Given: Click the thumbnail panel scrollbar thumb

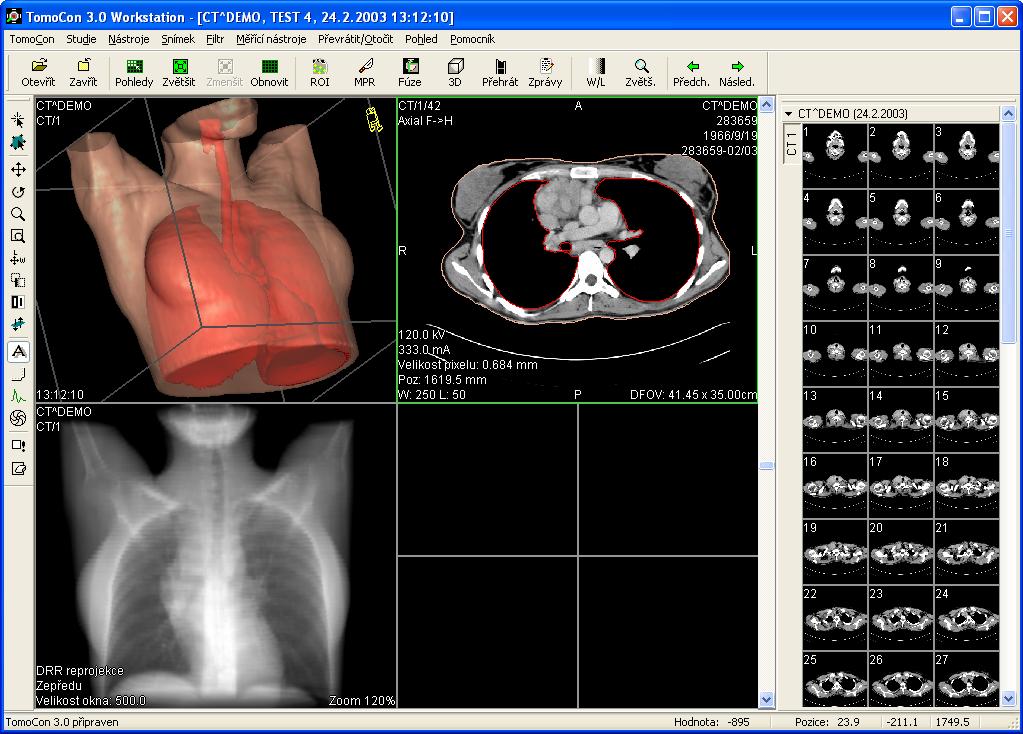Looking at the screenshot, I should (x=1008, y=233).
